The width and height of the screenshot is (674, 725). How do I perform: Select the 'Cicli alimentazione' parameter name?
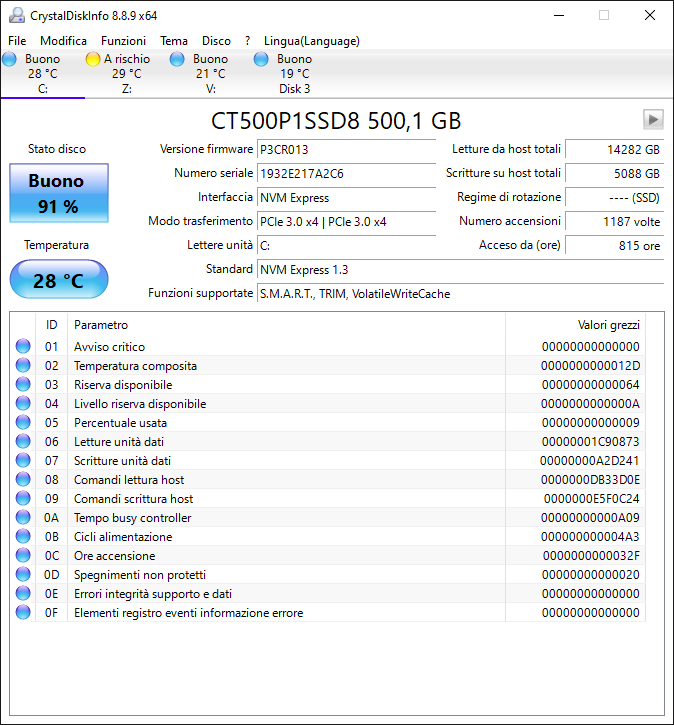pyautogui.click(x=123, y=536)
